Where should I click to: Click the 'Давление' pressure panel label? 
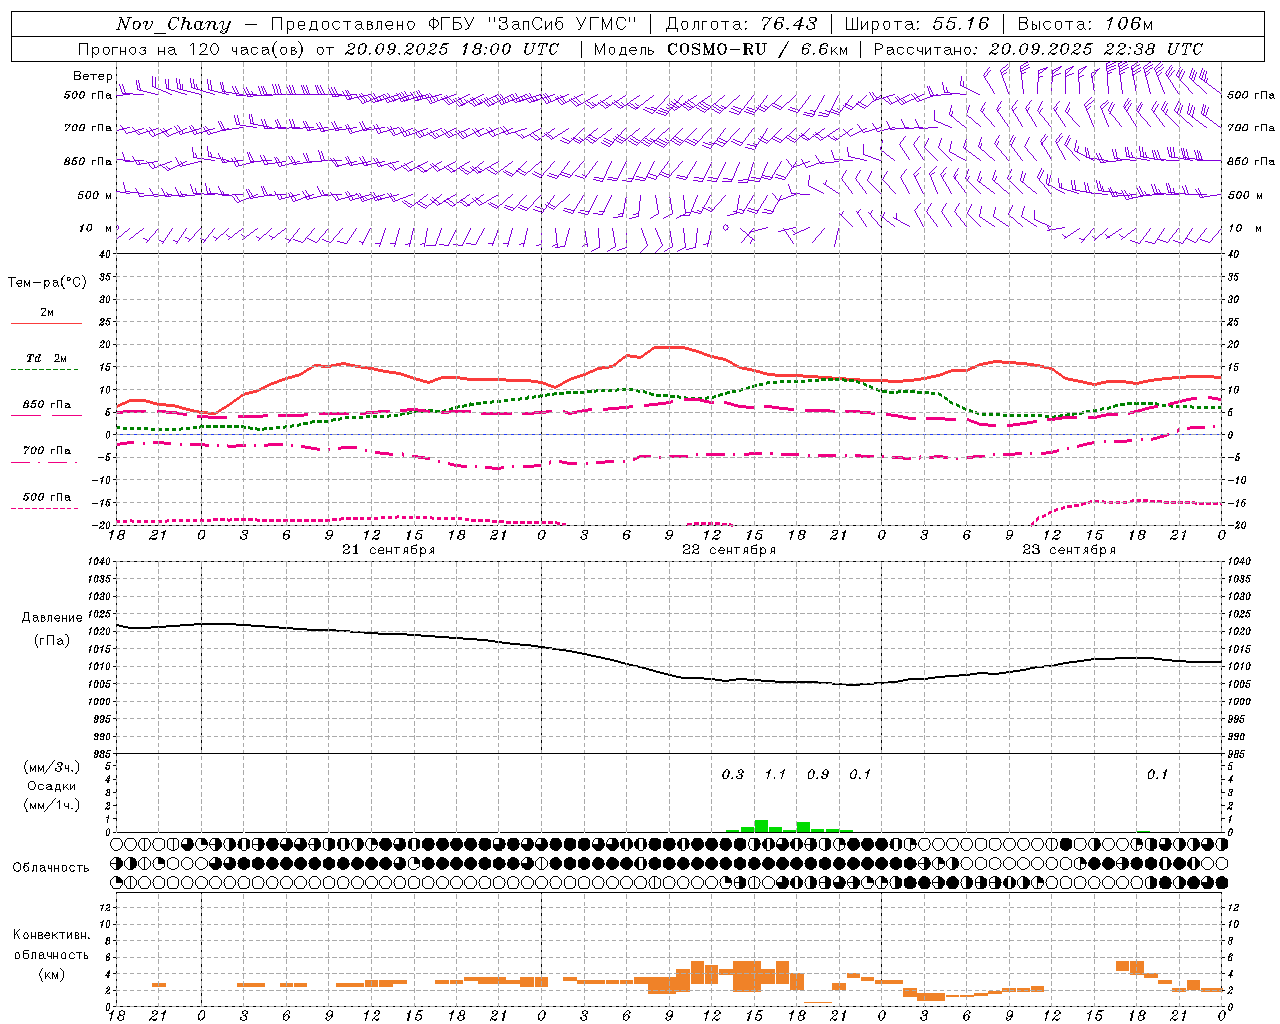click(50, 618)
